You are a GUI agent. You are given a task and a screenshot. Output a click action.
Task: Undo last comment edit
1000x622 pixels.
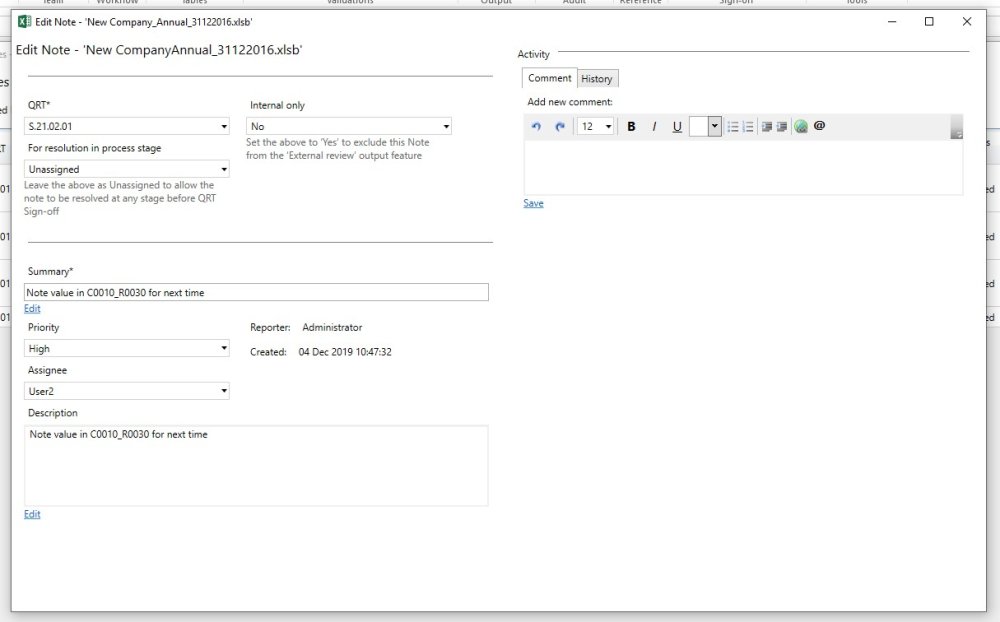click(537, 125)
